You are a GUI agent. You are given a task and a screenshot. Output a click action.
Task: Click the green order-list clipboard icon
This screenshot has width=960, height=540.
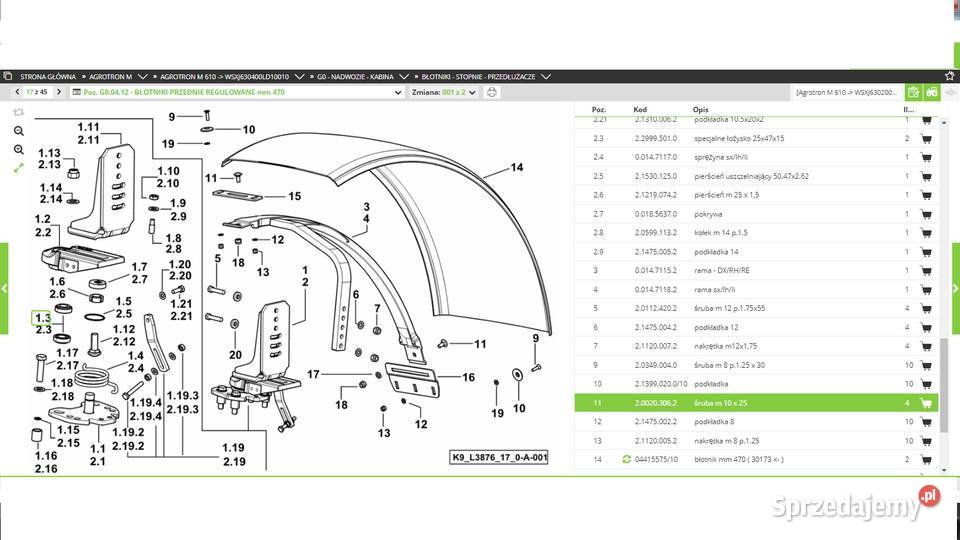[913, 92]
